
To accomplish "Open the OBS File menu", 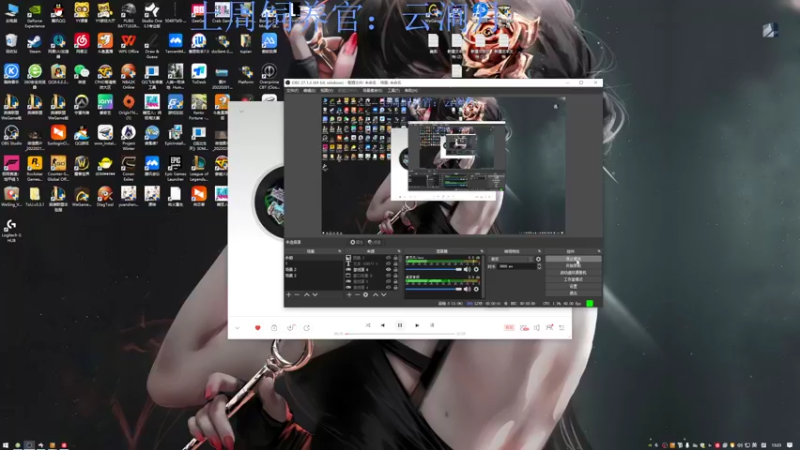I will click(292, 90).
